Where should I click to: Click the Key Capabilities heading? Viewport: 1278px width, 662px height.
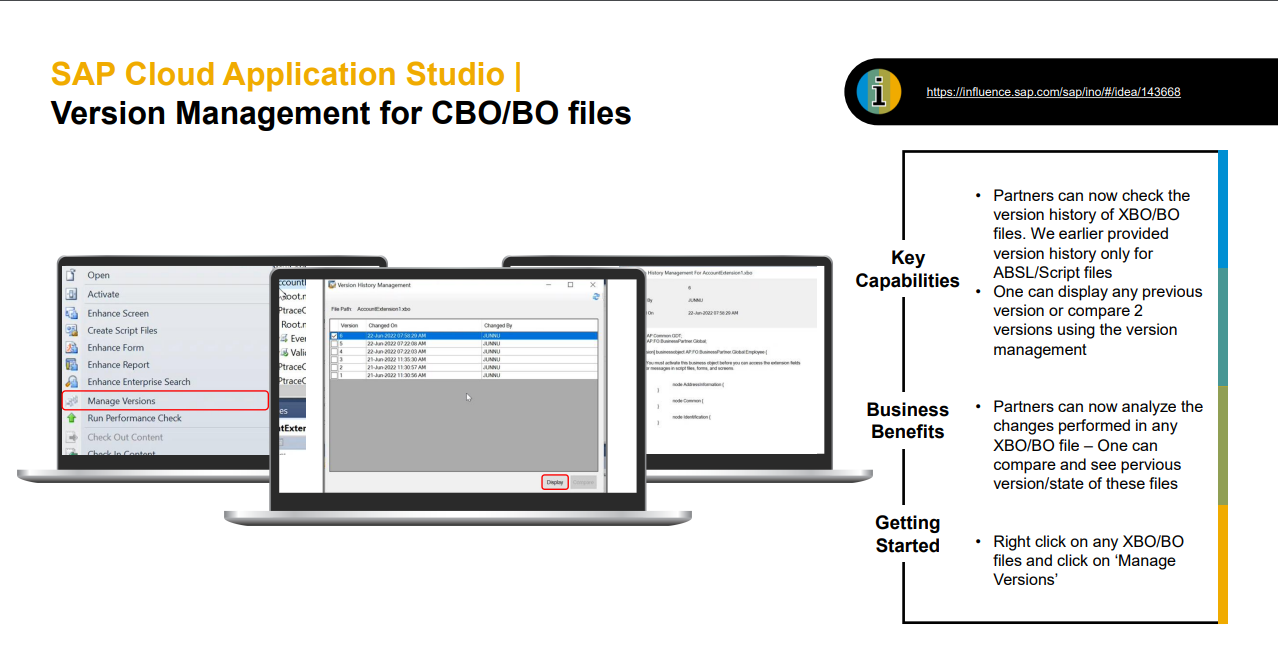907,269
